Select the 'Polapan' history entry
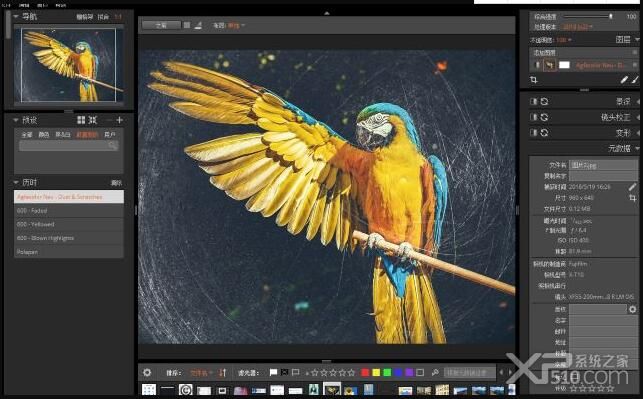 69,252
